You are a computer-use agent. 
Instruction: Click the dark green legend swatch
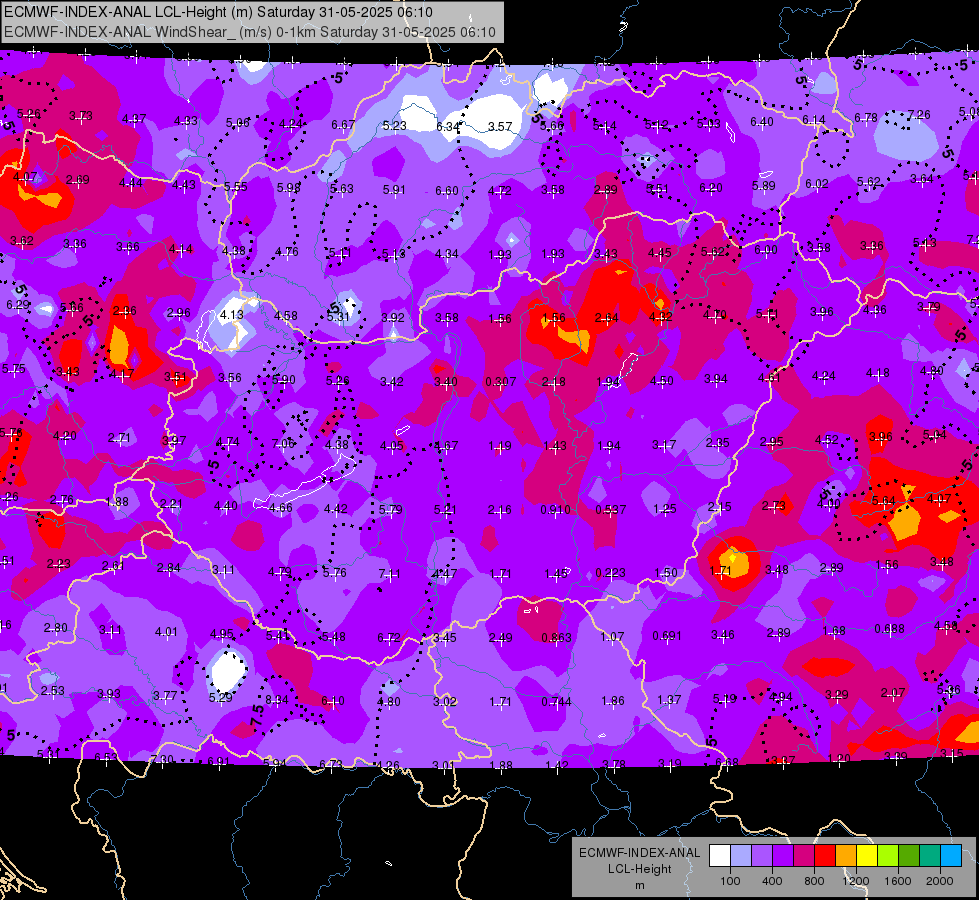(909, 856)
